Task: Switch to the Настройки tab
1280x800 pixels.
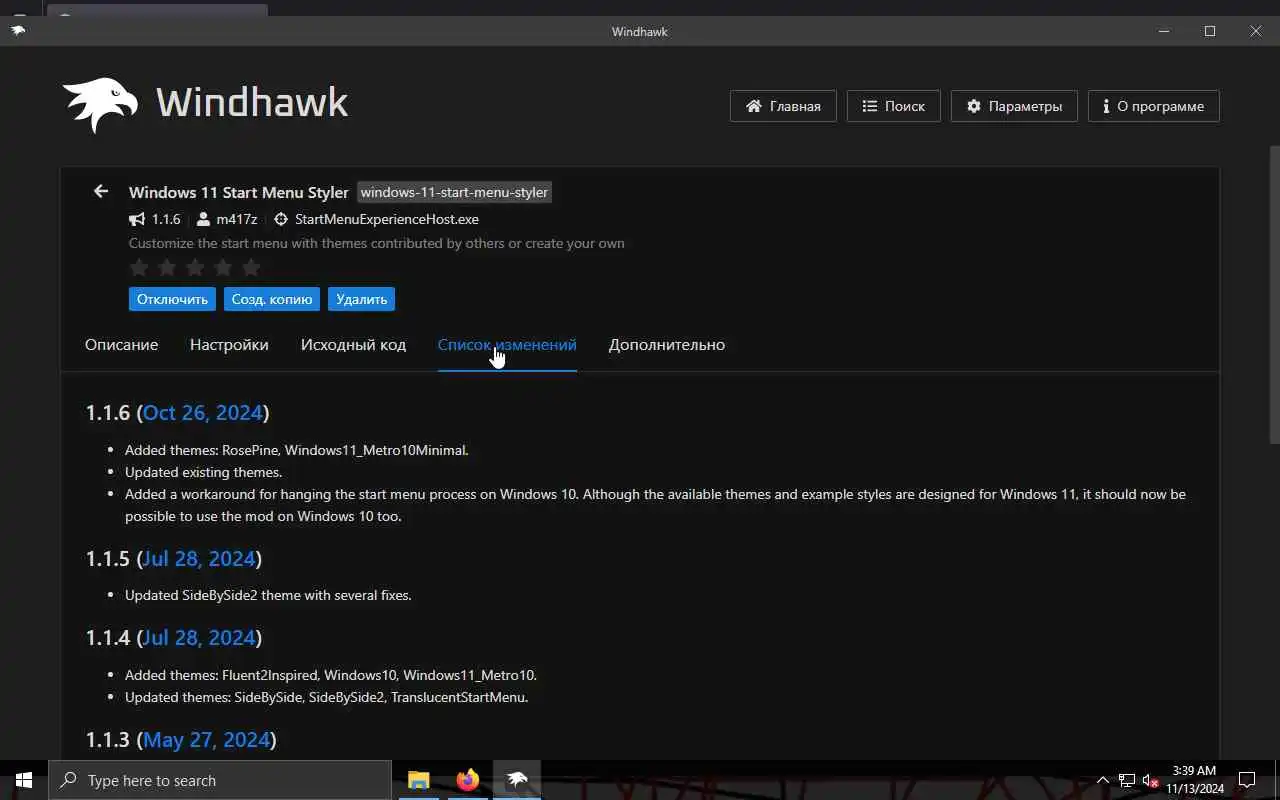Action: pos(229,345)
